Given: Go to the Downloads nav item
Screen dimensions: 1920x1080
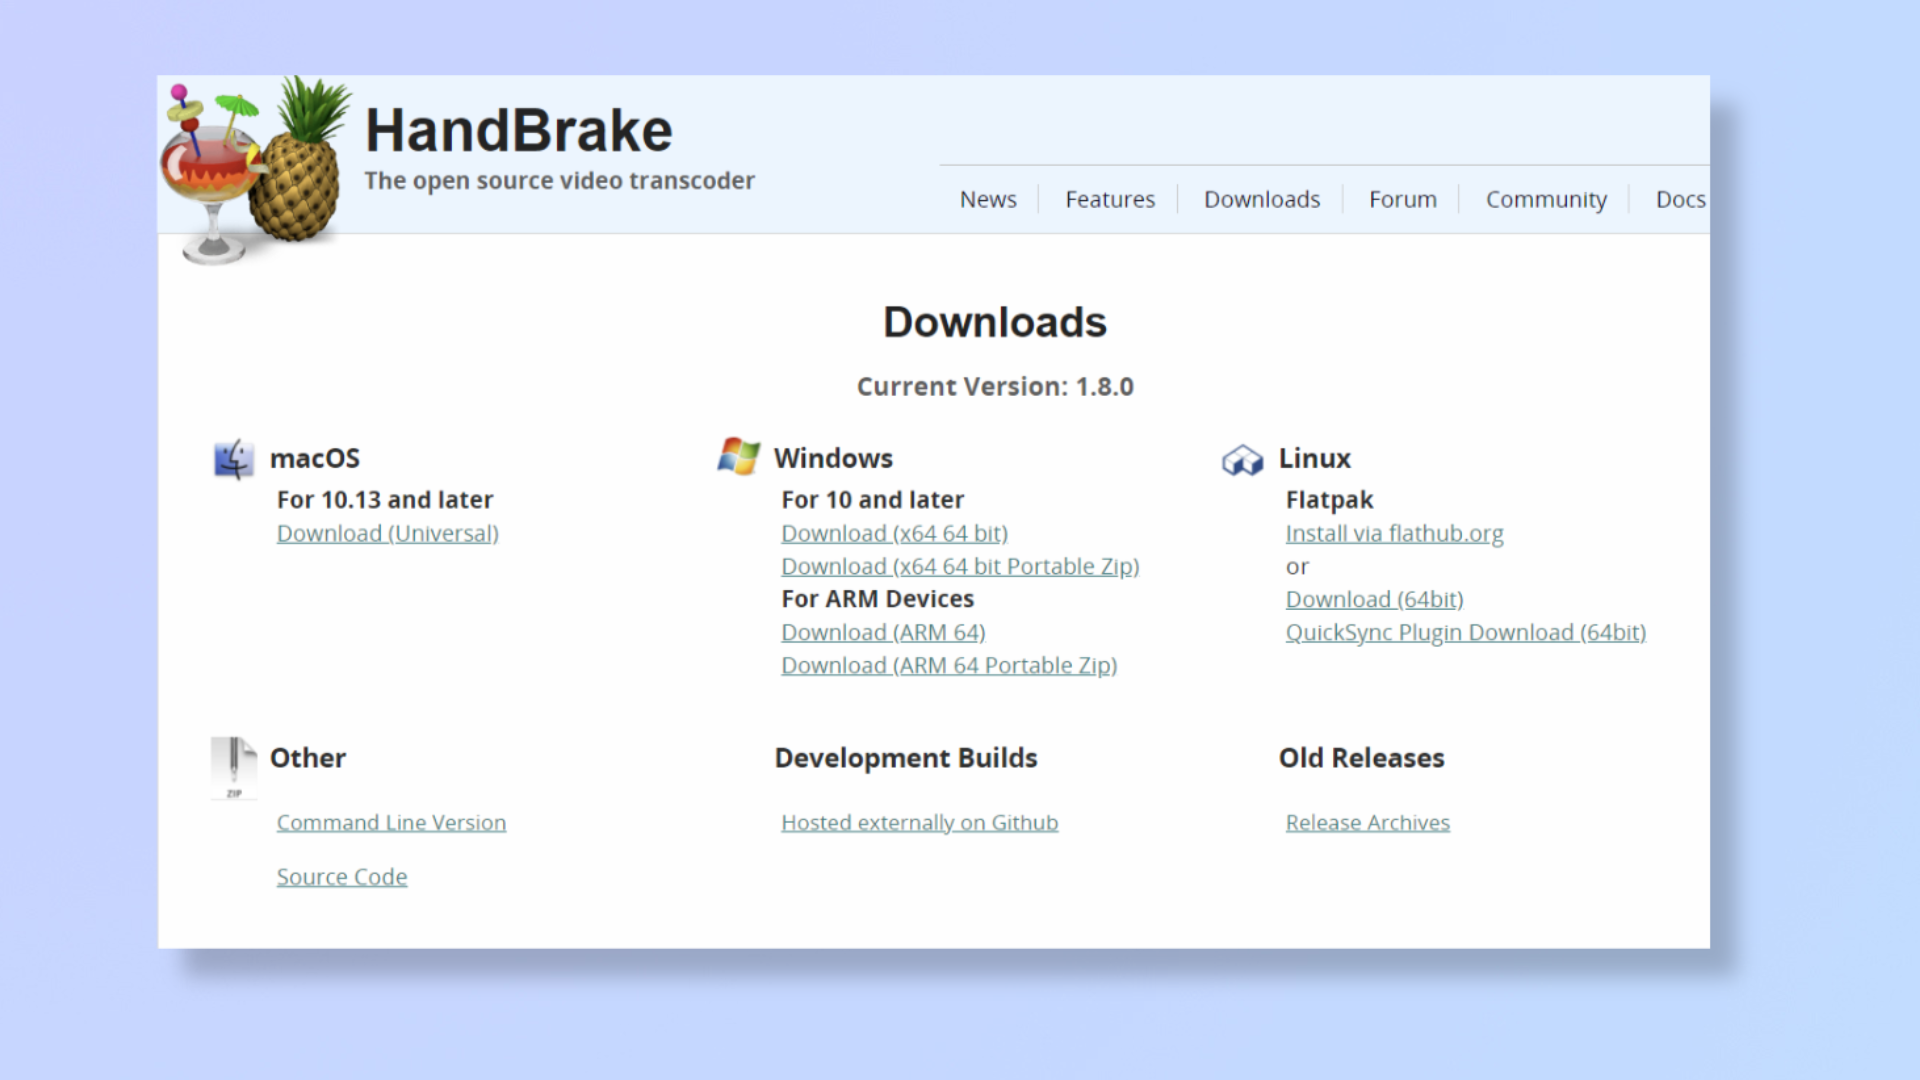Looking at the screenshot, I should pos(1262,199).
